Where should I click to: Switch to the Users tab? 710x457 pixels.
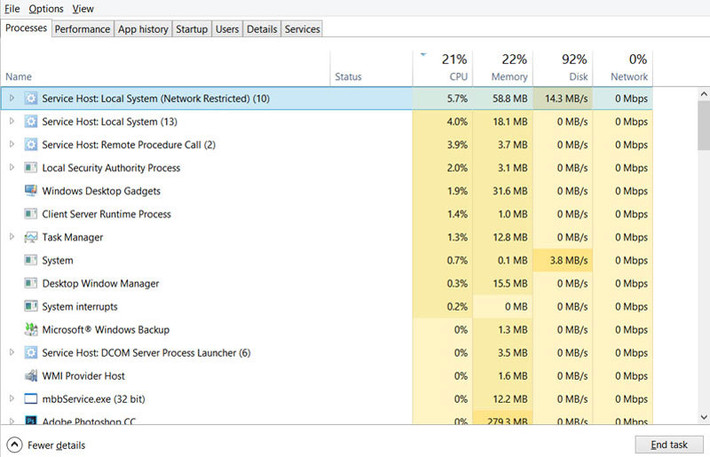coord(227,29)
